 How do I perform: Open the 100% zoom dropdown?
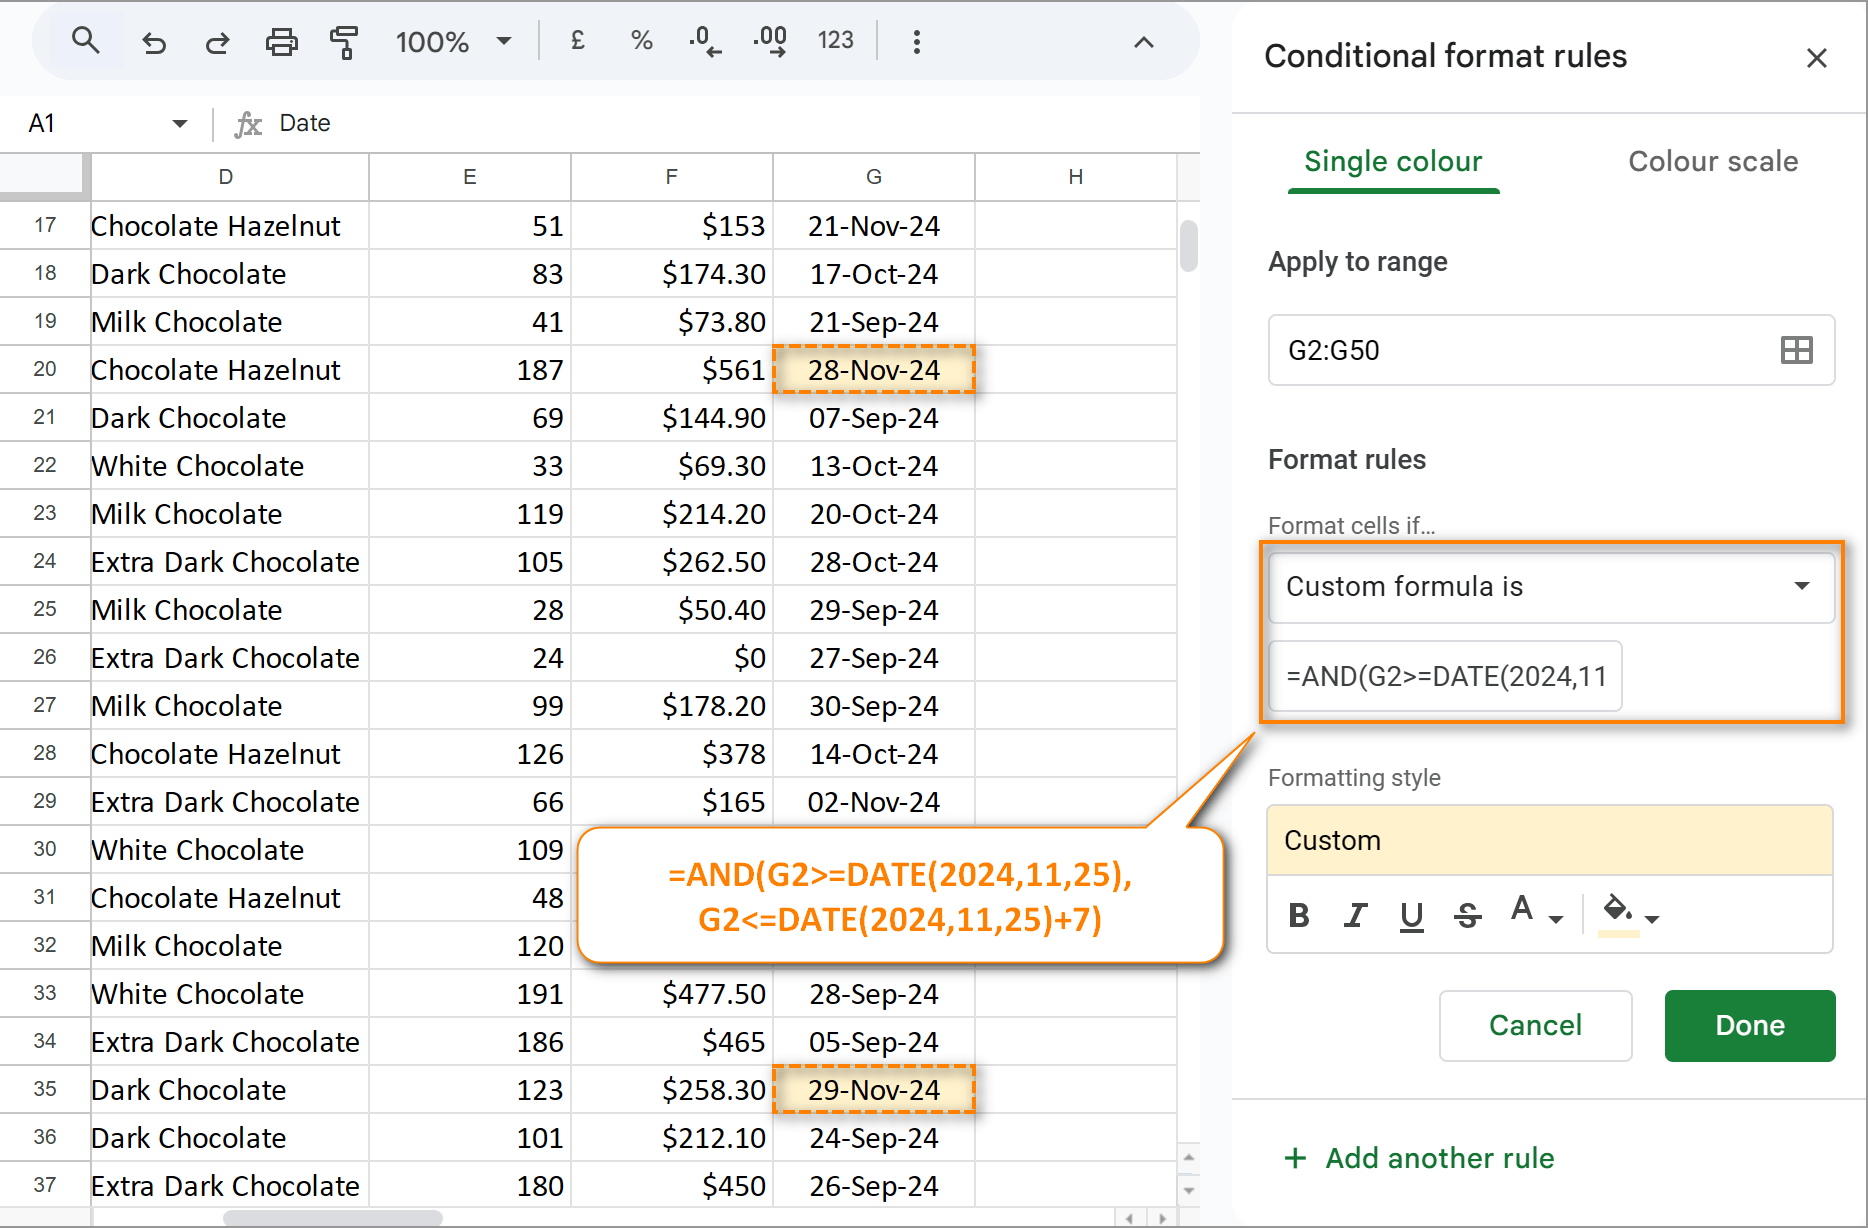(453, 42)
